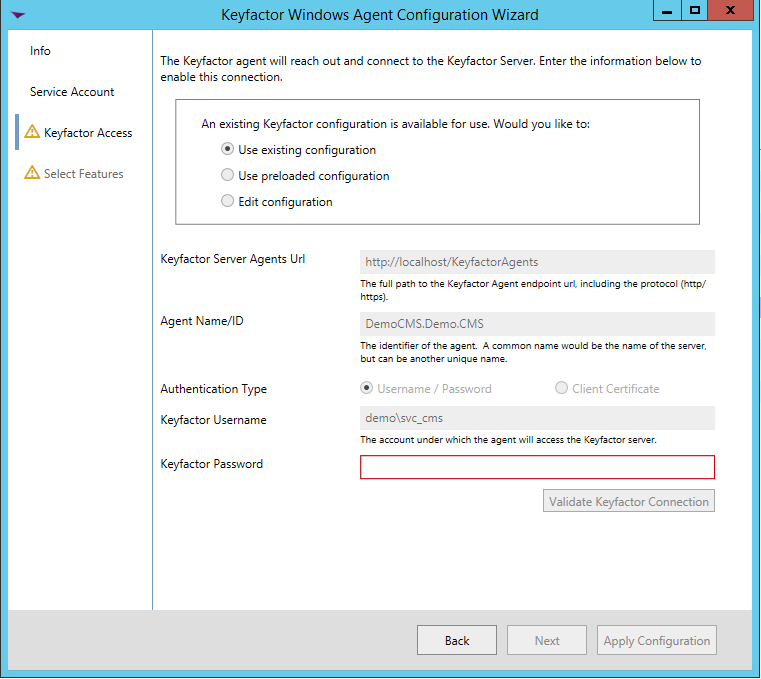The width and height of the screenshot is (761, 679).
Task: Choose Username / Password authentication radio
Action: (x=366, y=388)
